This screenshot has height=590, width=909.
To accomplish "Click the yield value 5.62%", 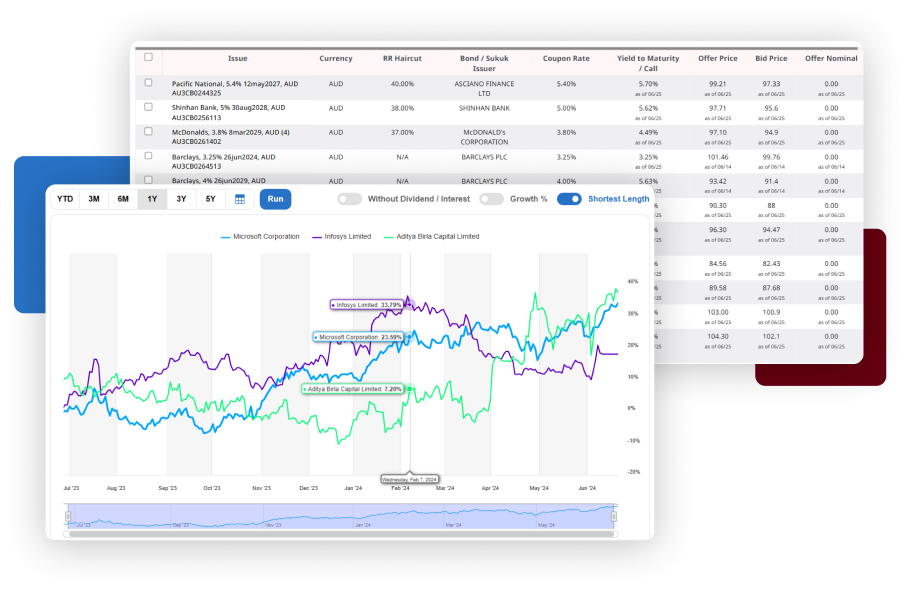I will [x=648, y=108].
